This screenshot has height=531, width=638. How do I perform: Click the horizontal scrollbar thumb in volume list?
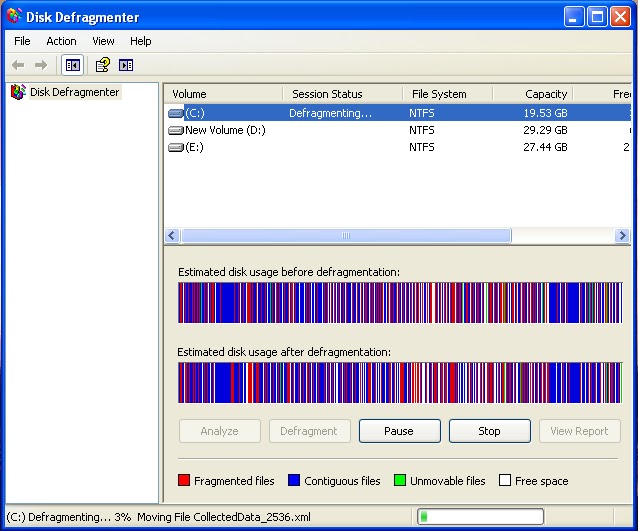[346, 236]
